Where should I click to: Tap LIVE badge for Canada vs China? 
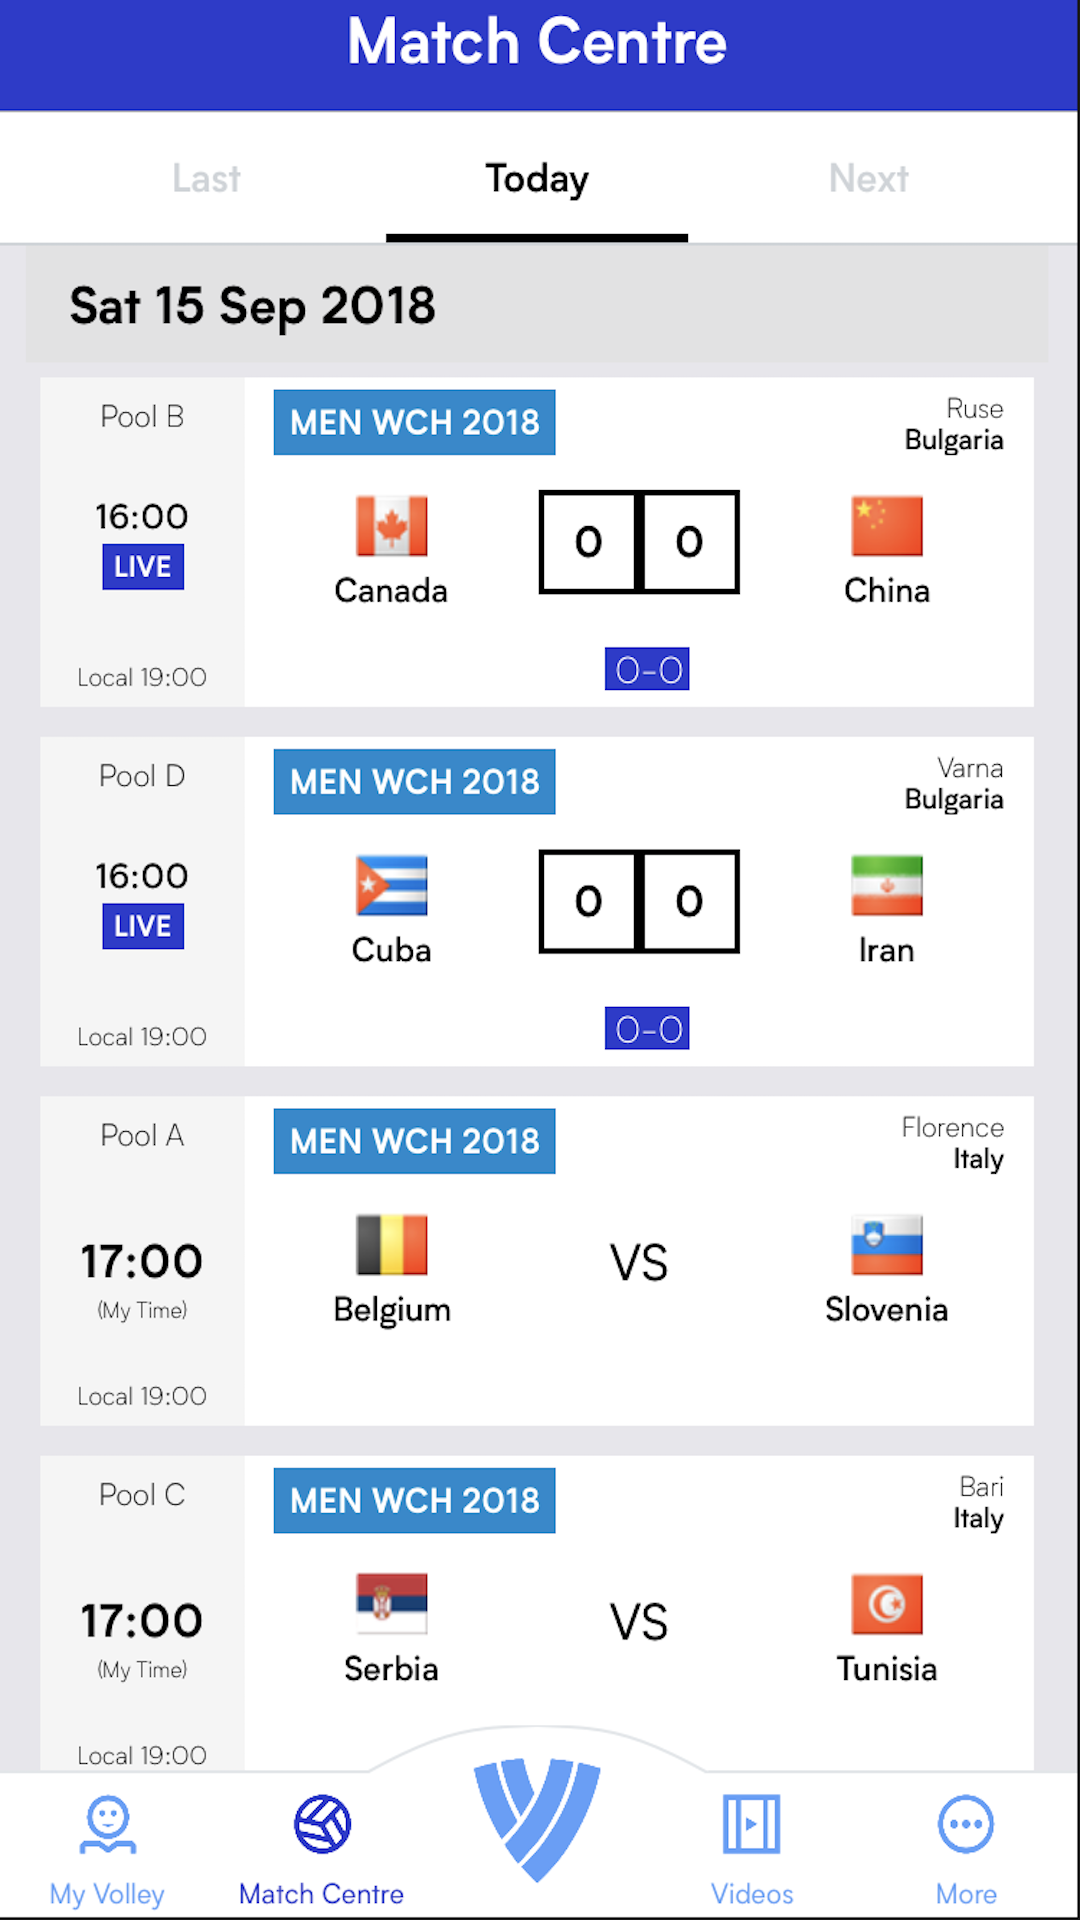tap(143, 567)
